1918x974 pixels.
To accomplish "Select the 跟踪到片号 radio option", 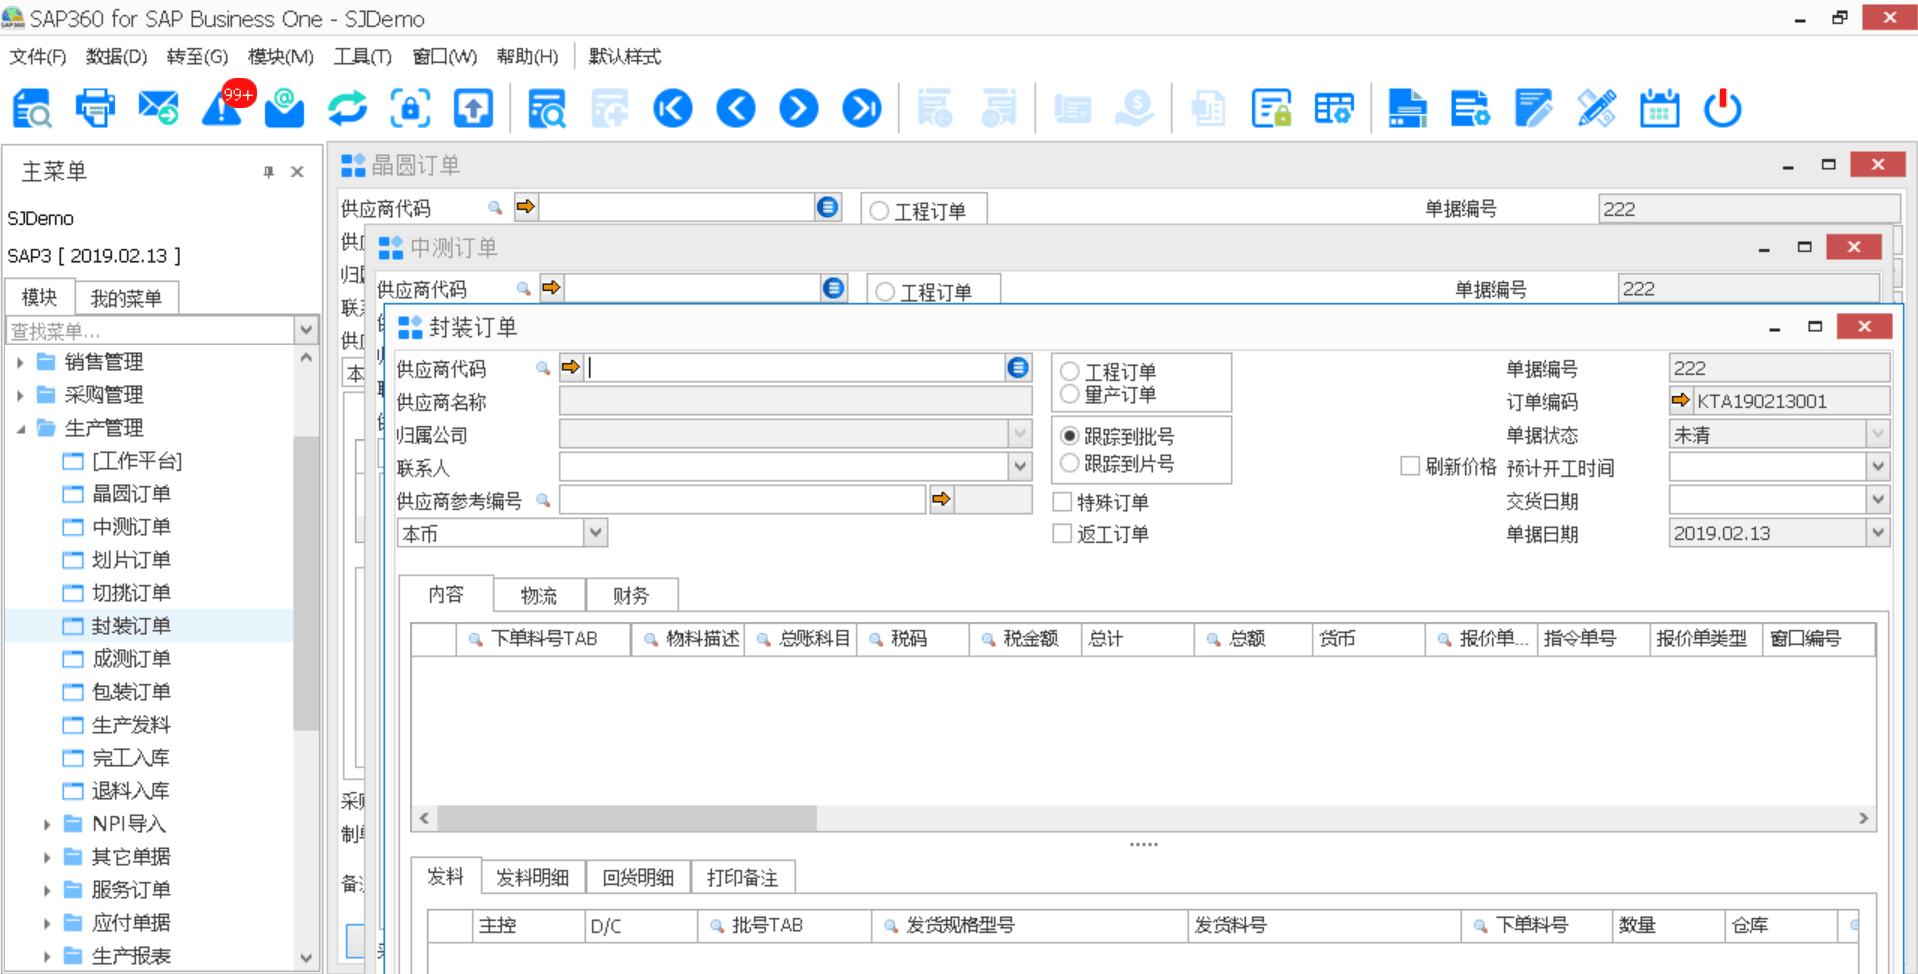I will [1070, 463].
